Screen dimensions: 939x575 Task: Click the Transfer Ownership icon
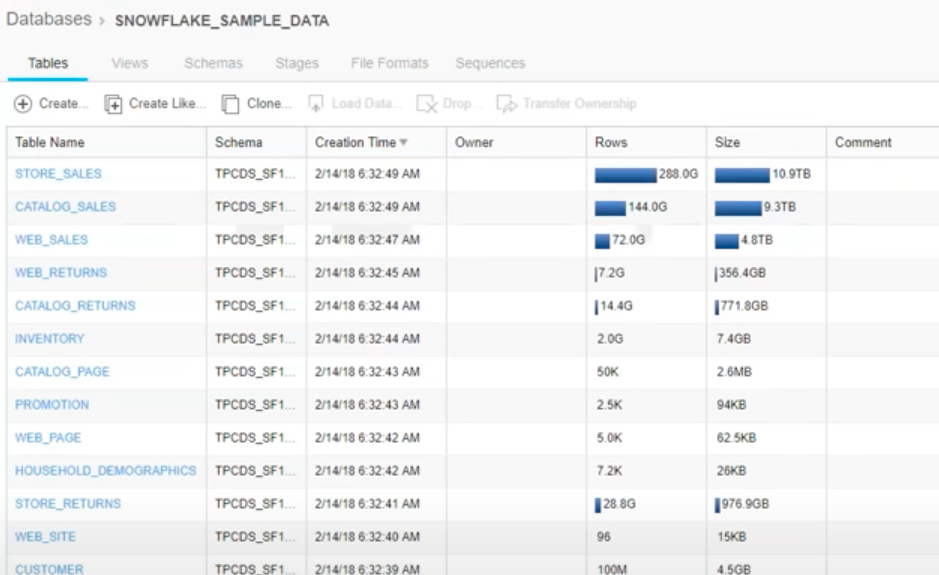tap(507, 104)
